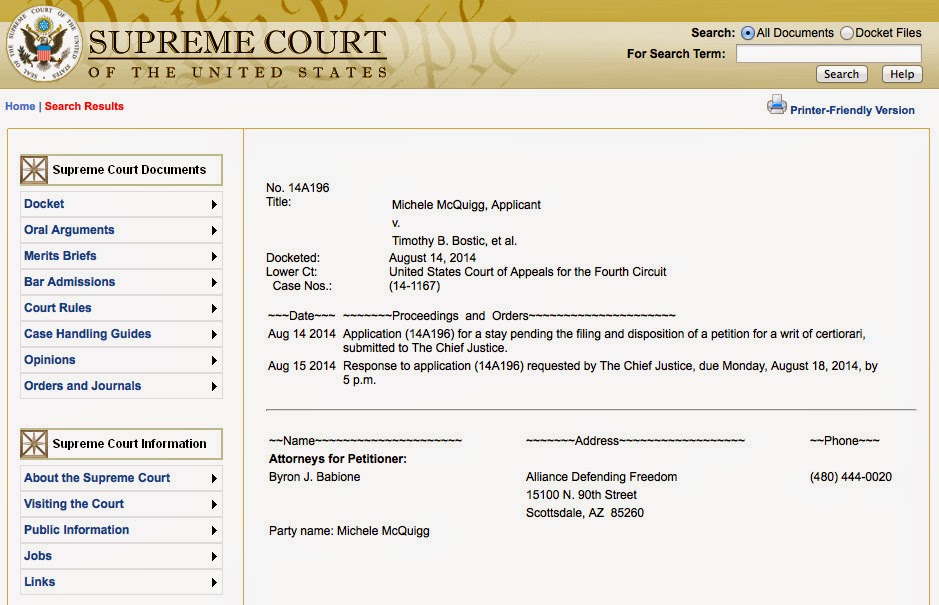Click the Supreme Court Documents header icon
The image size is (939, 605).
[x=34, y=170]
